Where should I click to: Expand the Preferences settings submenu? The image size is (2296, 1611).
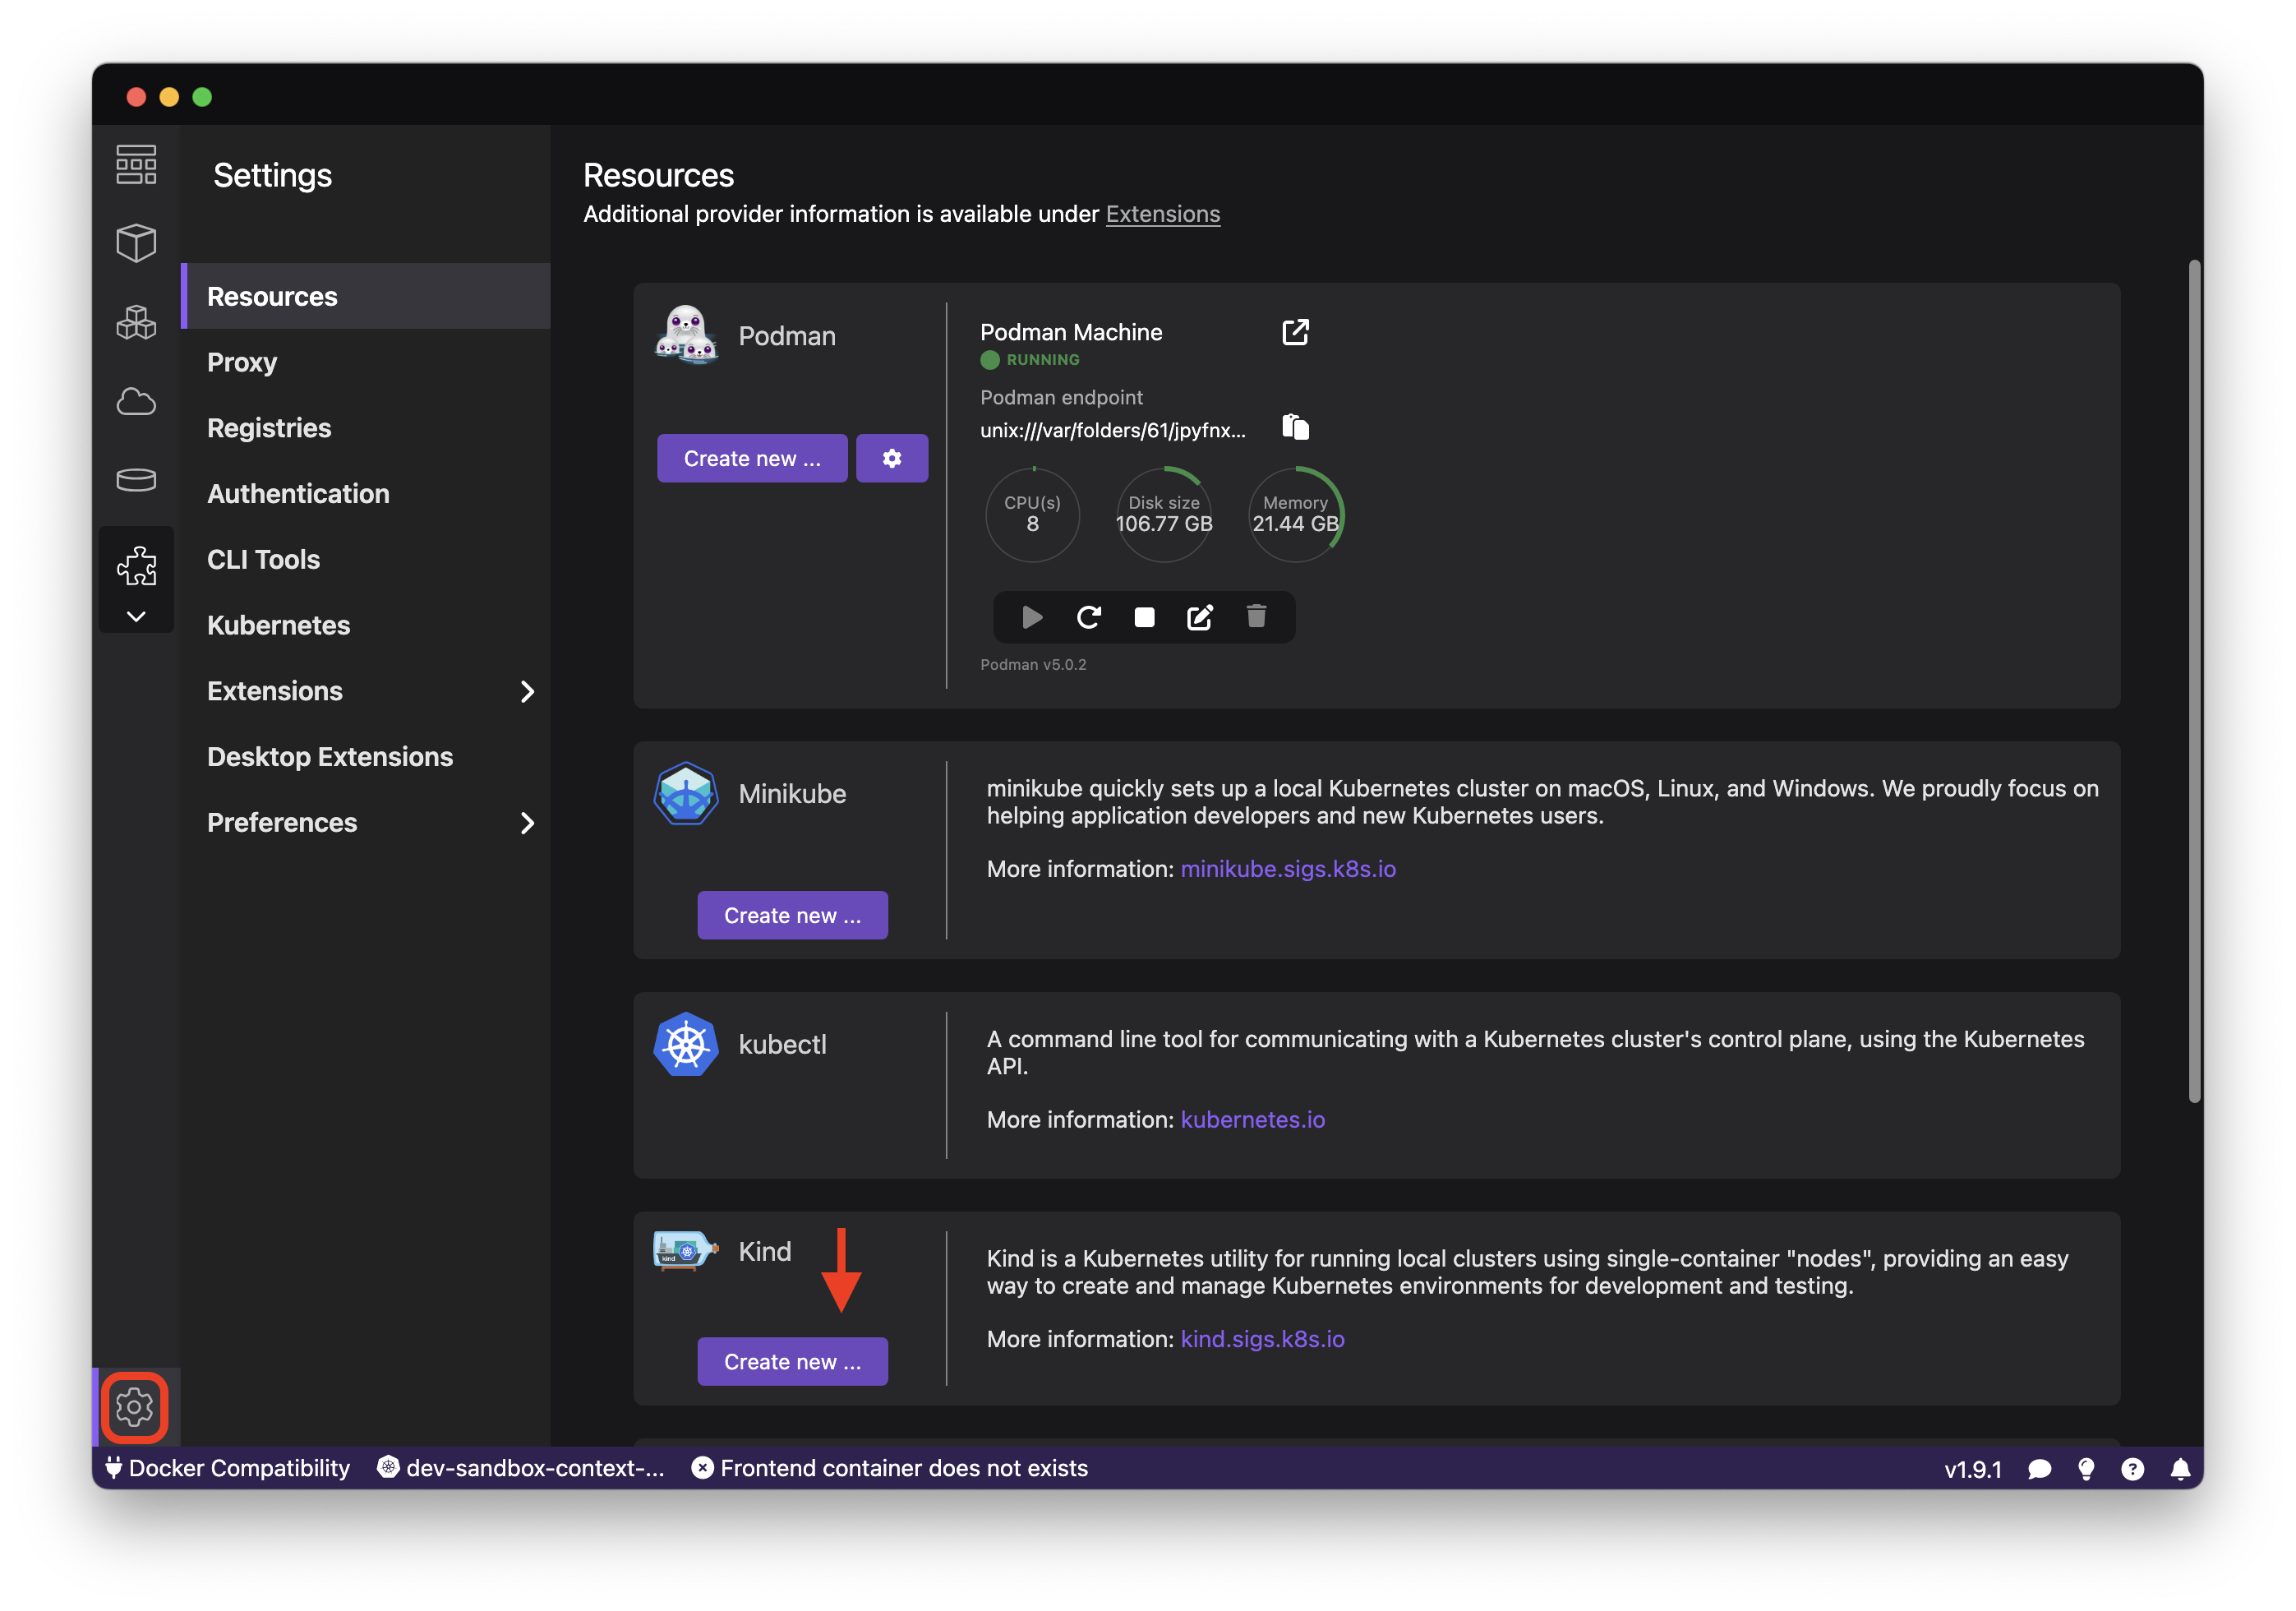[x=366, y=823]
